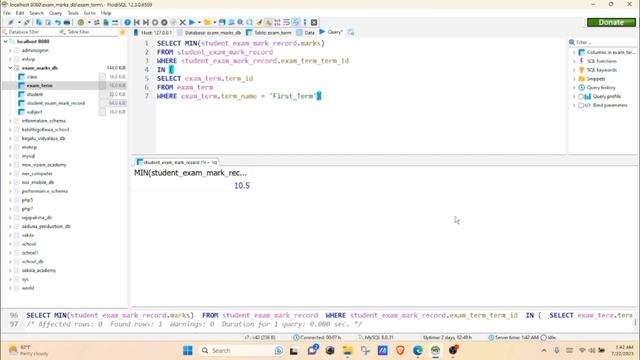Click the MySQL 8.0.31 status bar entry
This screenshot has height=360, width=640.
(376, 338)
